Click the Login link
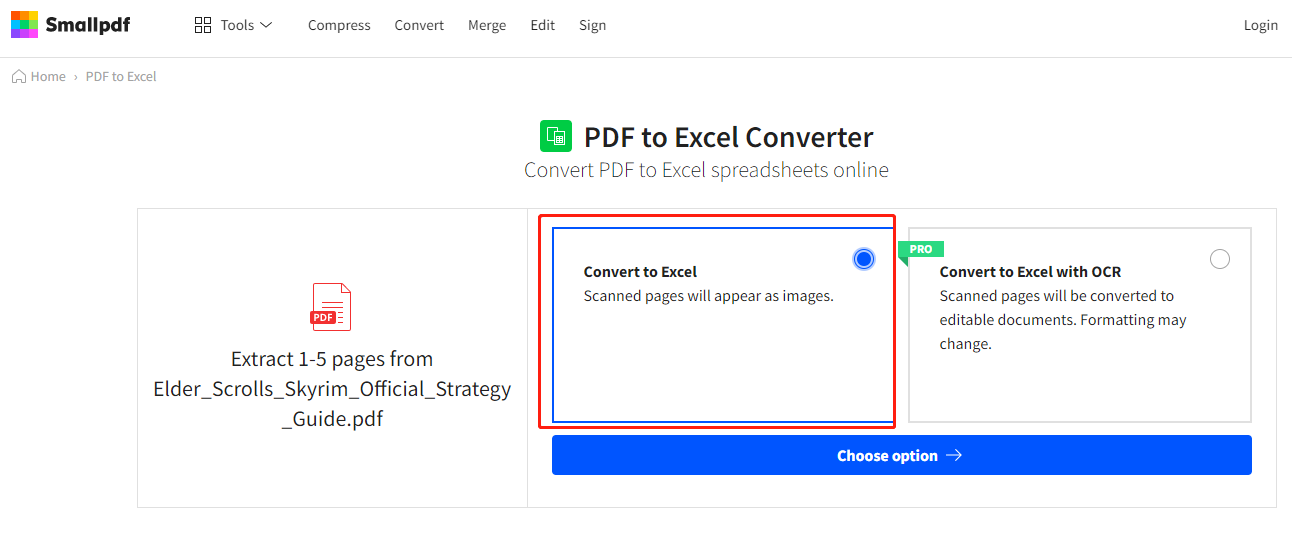This screenshot has height=534, width=1292. point(1261,25)
